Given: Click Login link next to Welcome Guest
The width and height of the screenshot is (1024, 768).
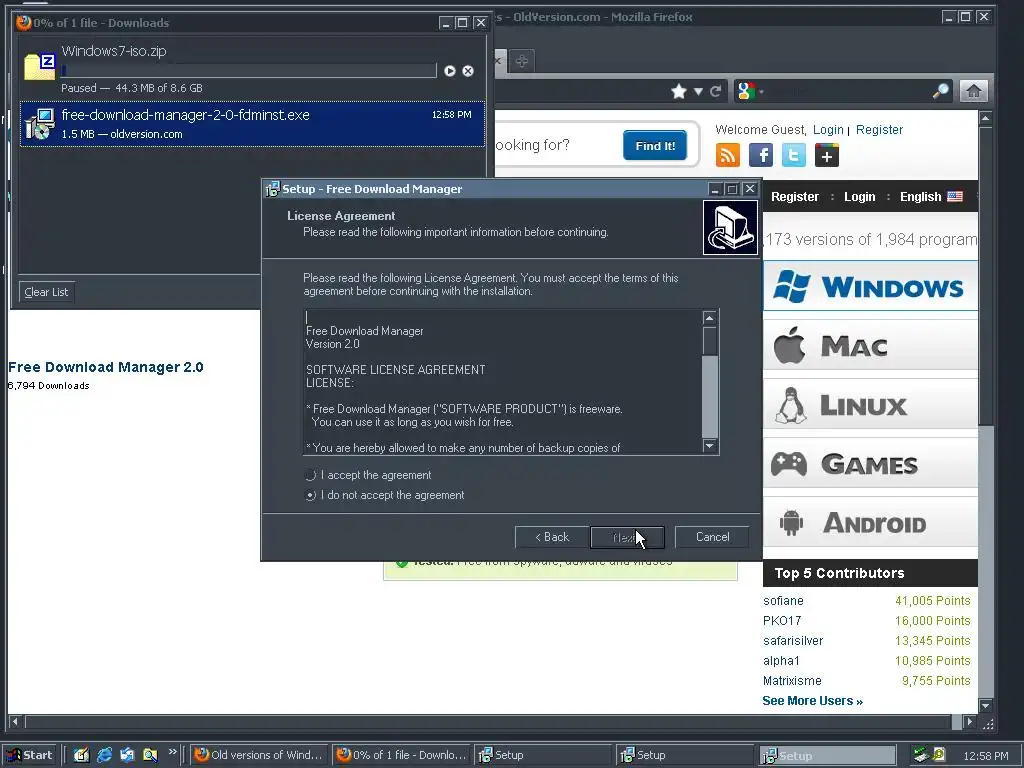Looking at the screenshot, I should [x=828, y=129].
